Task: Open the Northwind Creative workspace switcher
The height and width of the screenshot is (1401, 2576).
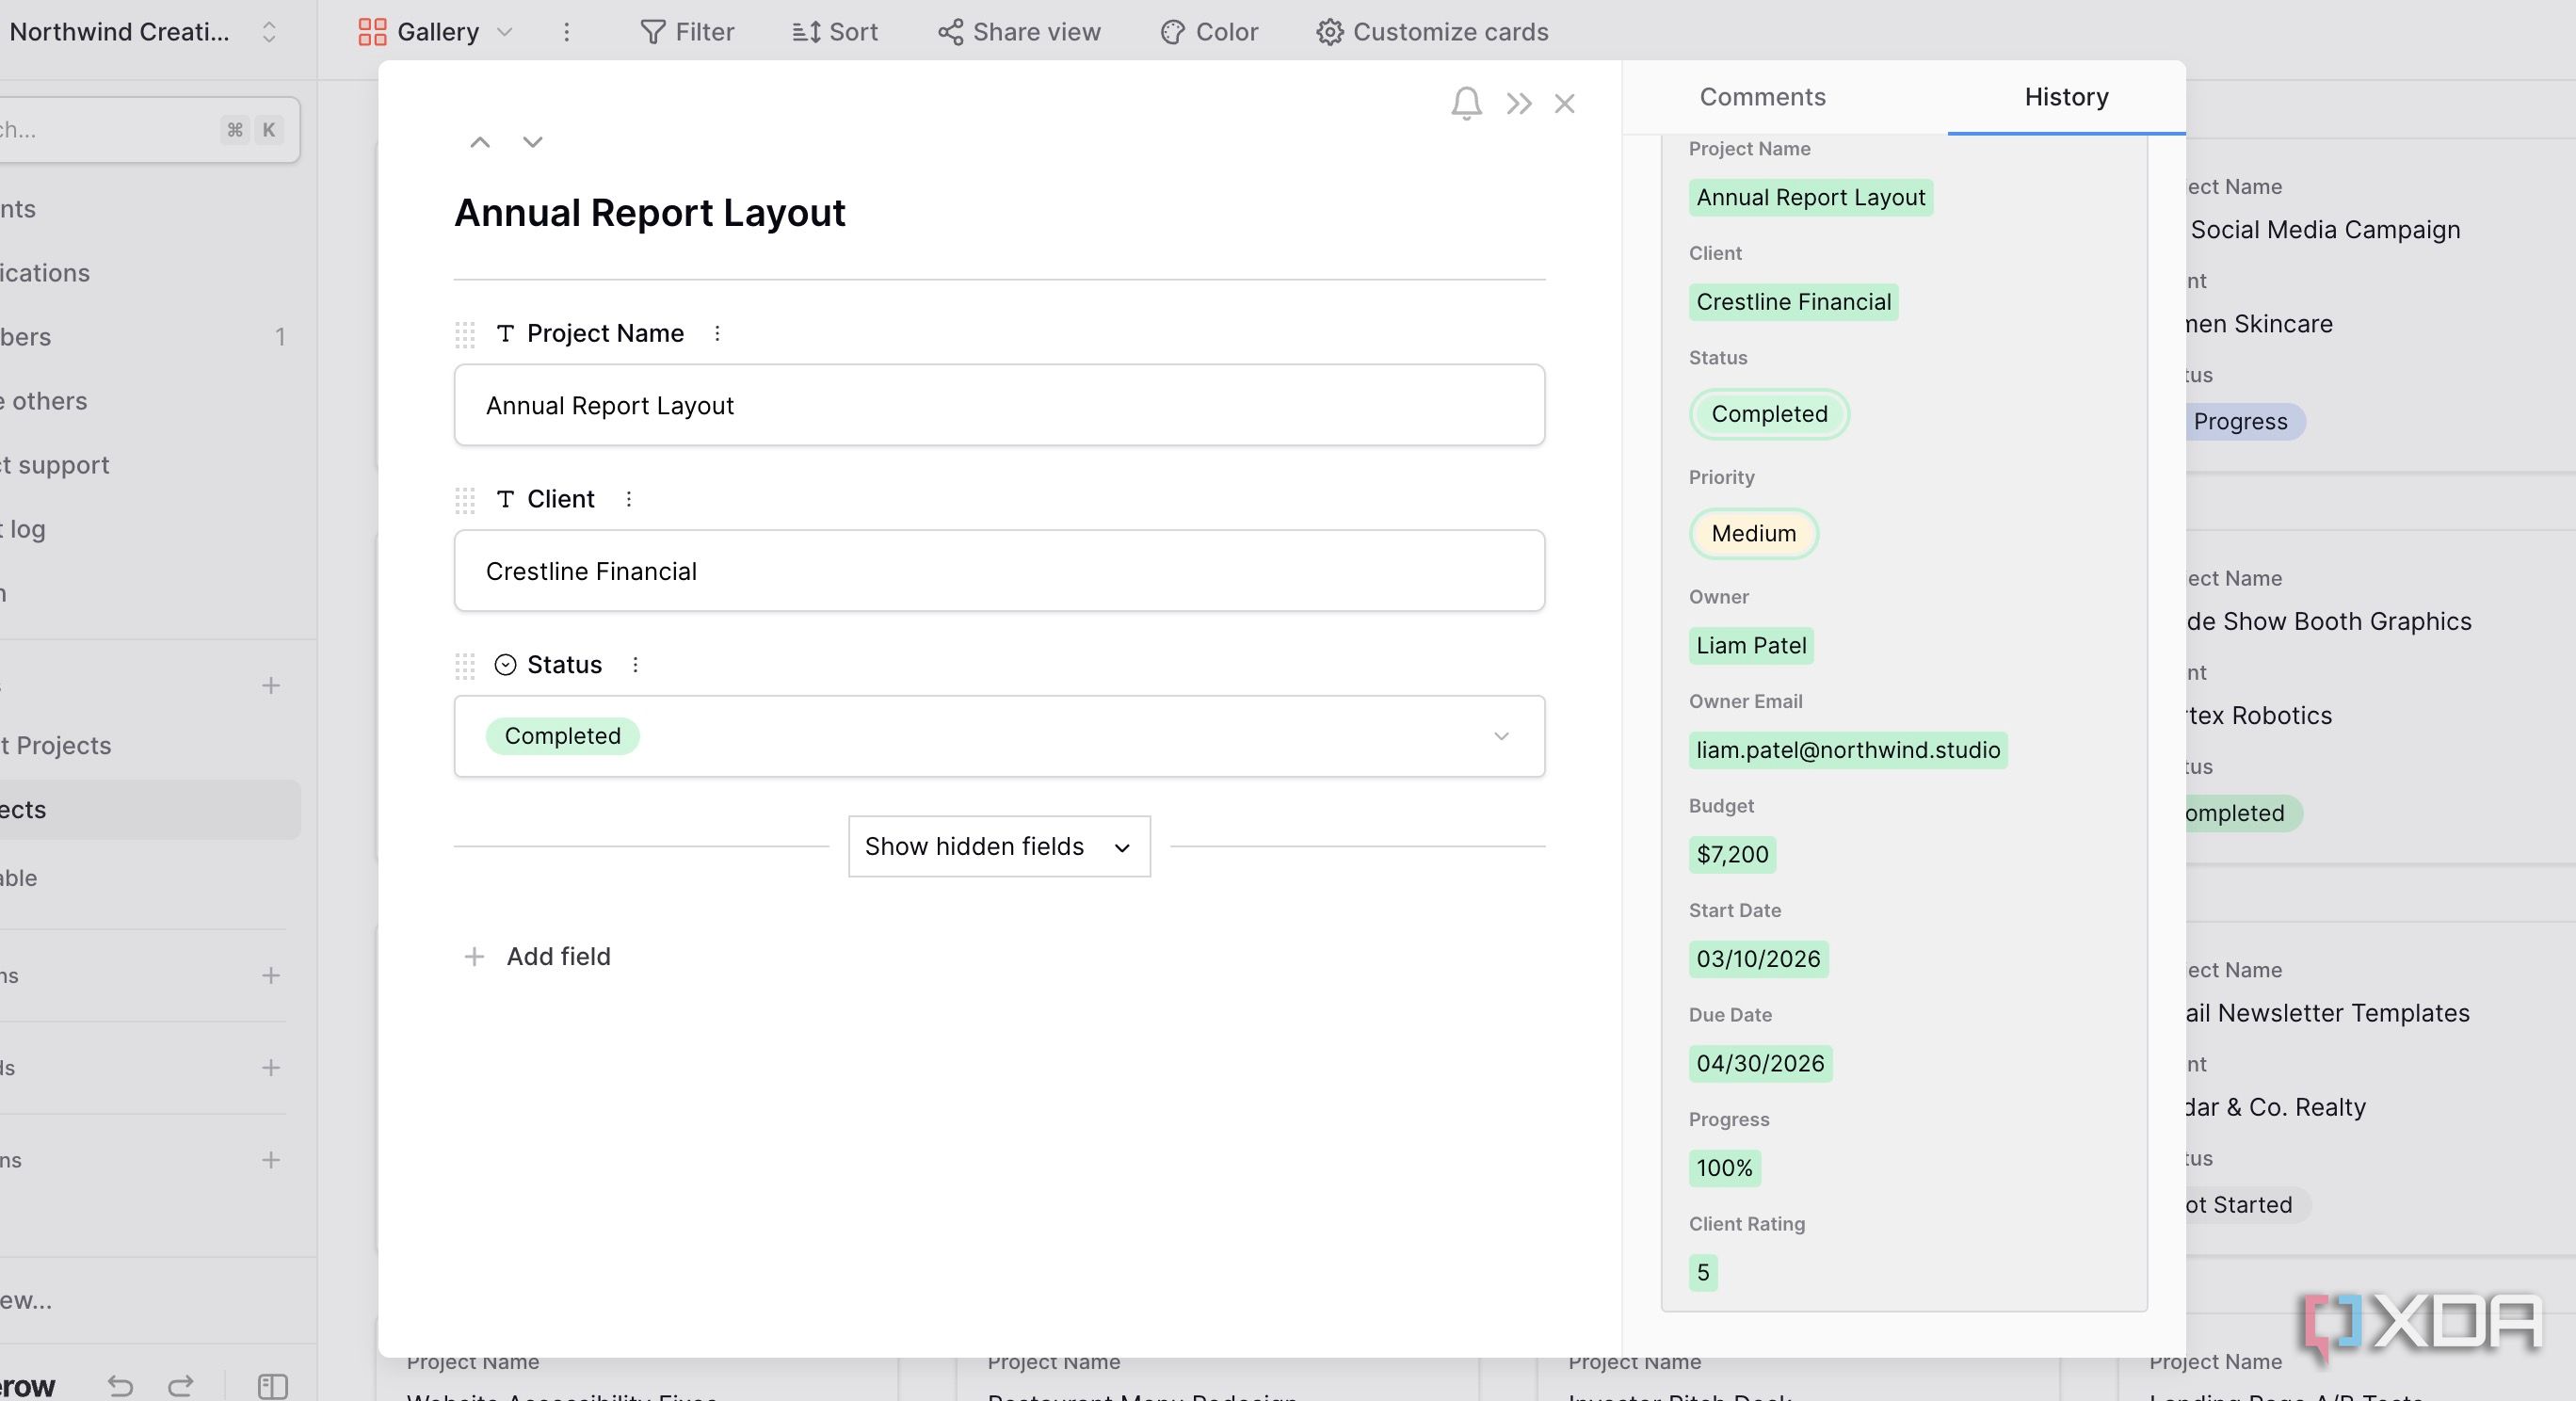Action: point(142,32)
